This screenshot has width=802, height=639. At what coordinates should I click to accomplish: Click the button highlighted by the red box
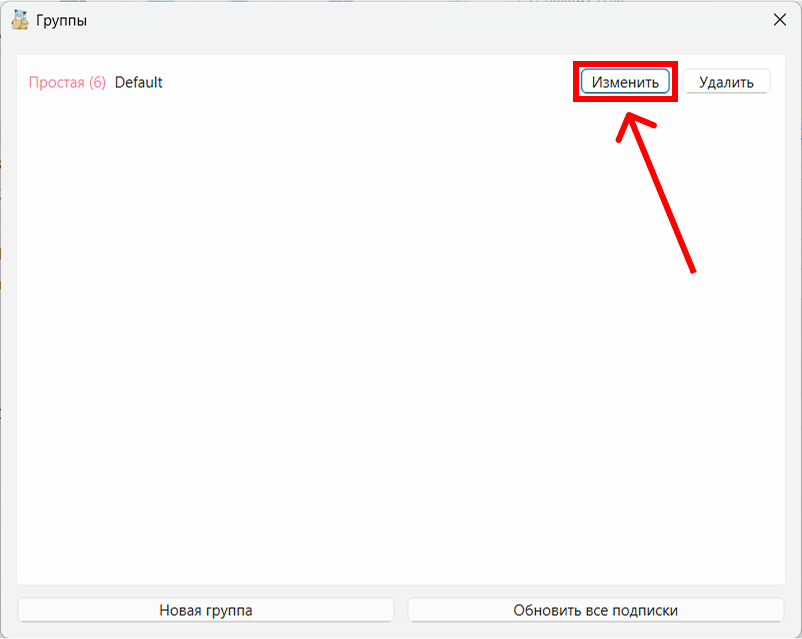(x=625, y=82)
